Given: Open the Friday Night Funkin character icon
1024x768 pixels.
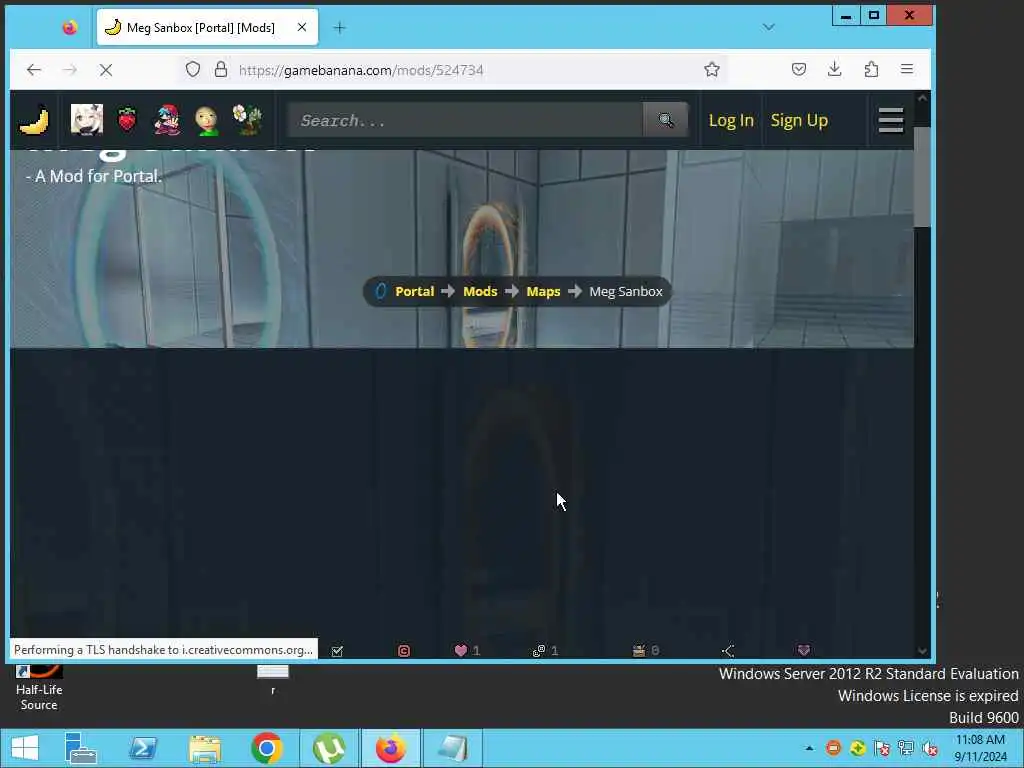Looking at the screenshot, I should 167,120.
